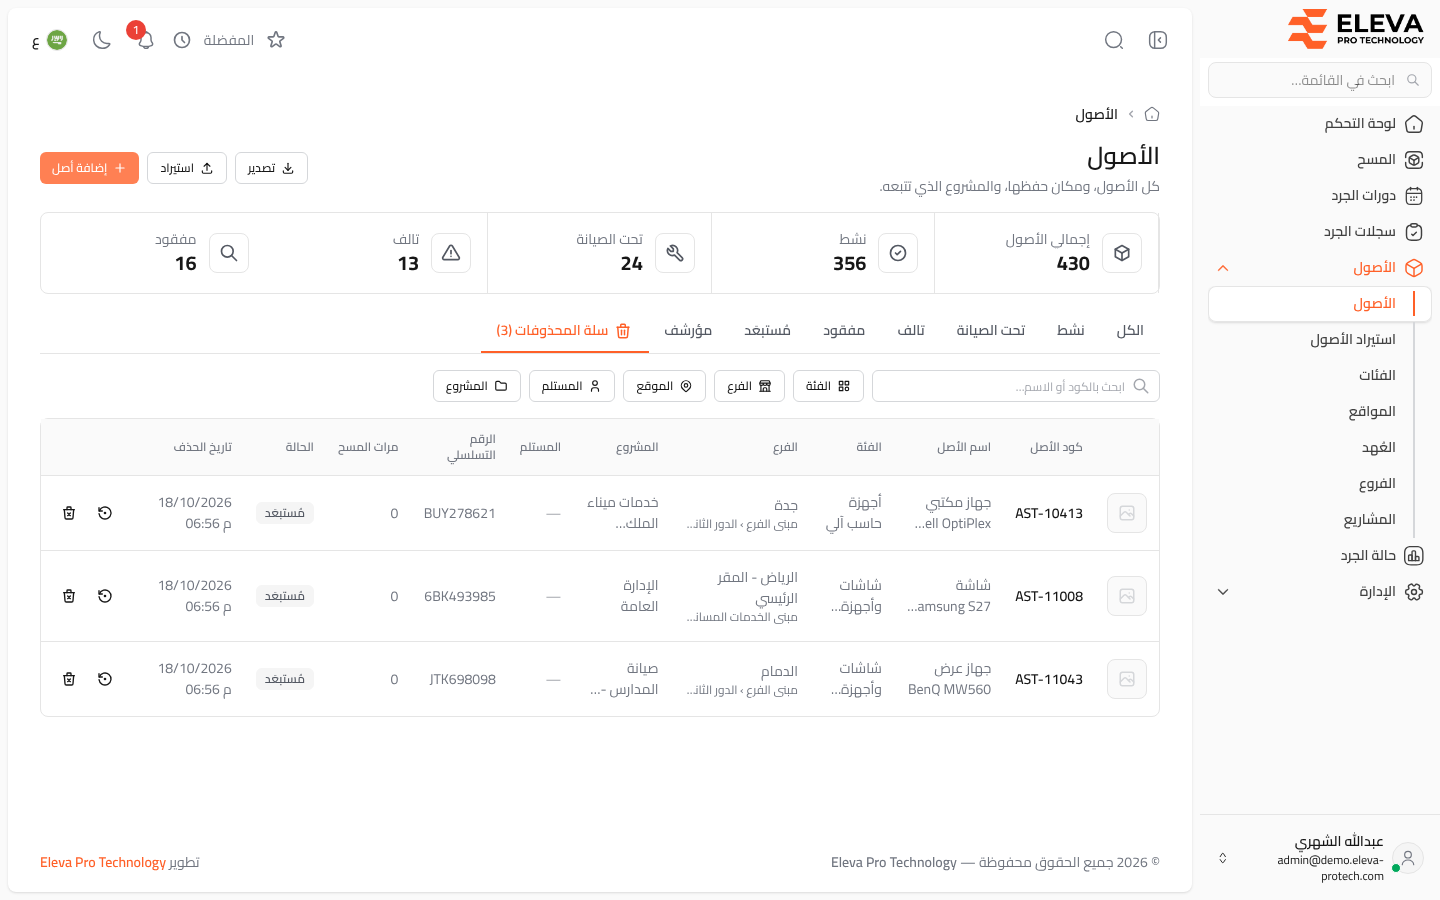
Task: Open the المشروع filter dropdown
Action: pyautogui.click(x=477, y=386)
